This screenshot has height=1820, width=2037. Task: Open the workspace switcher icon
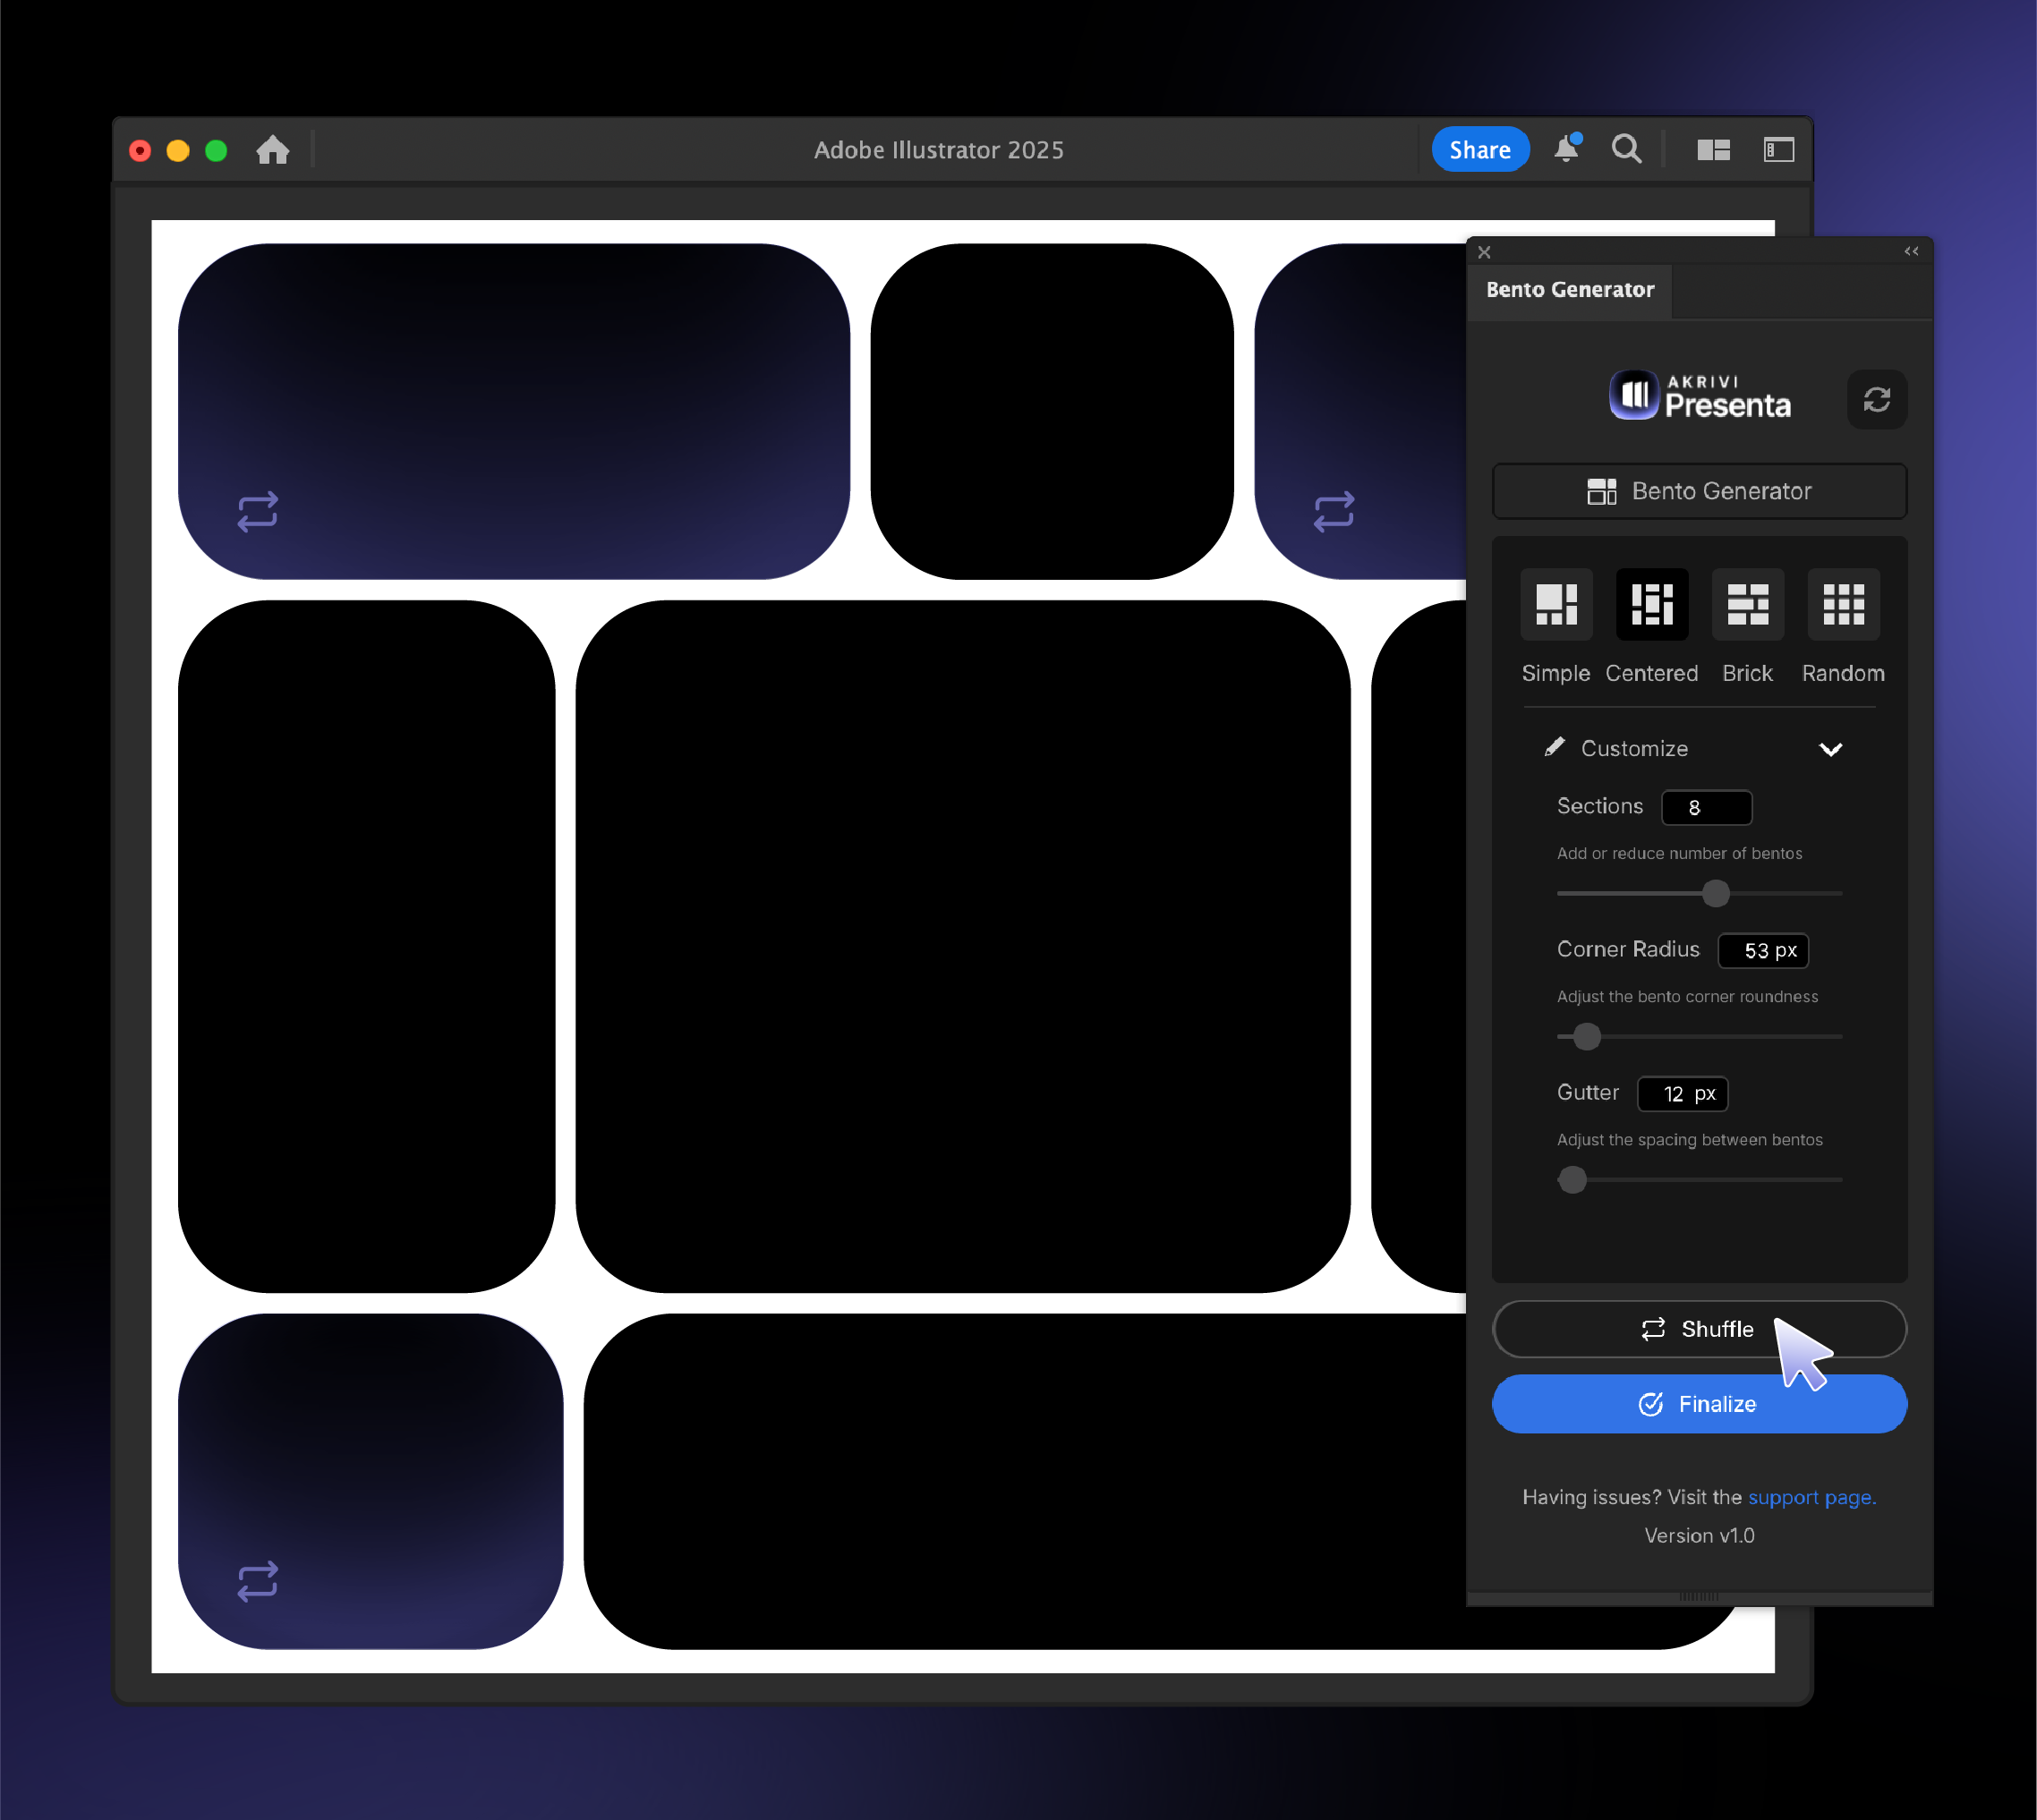point(1778,150)
